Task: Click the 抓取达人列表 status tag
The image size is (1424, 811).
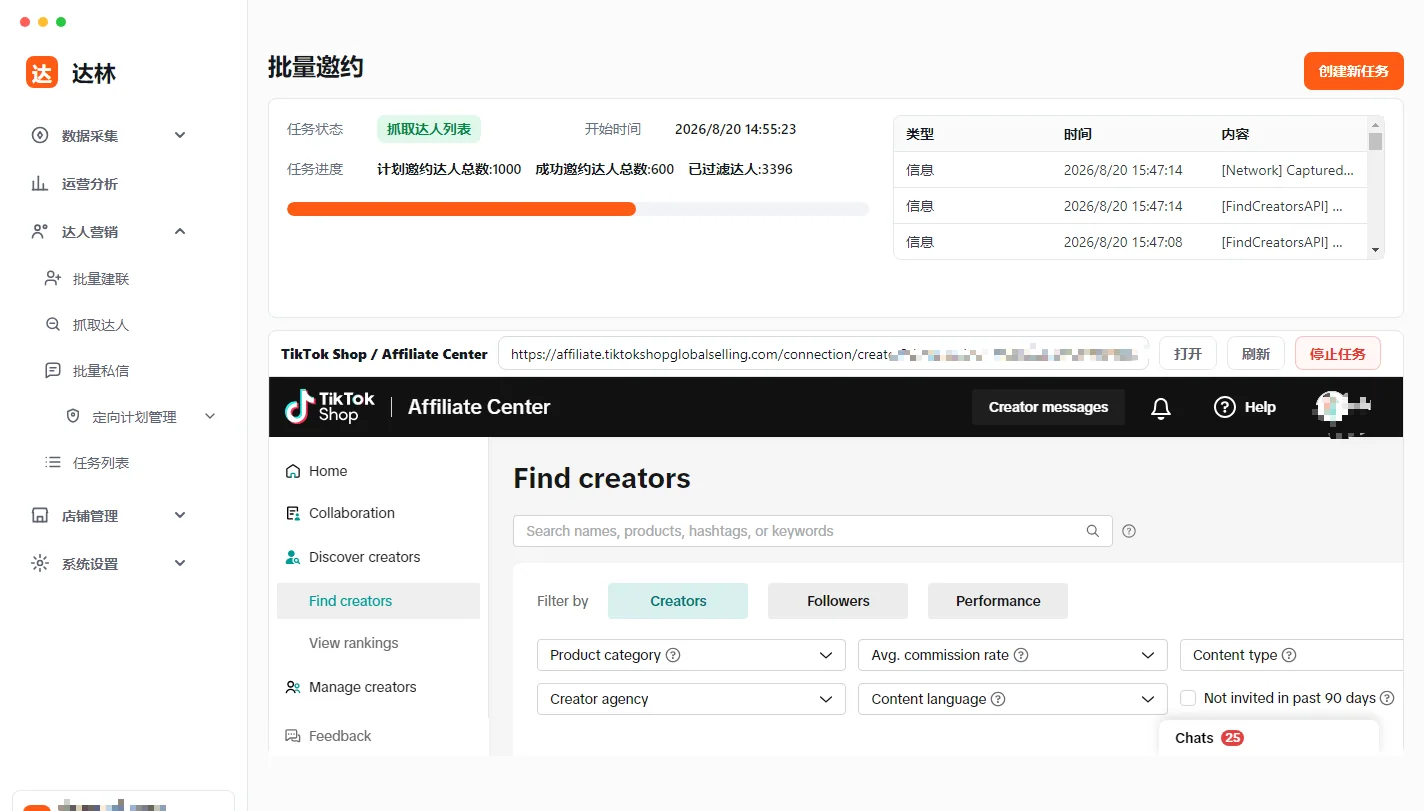Action: (x=429, y=129)
